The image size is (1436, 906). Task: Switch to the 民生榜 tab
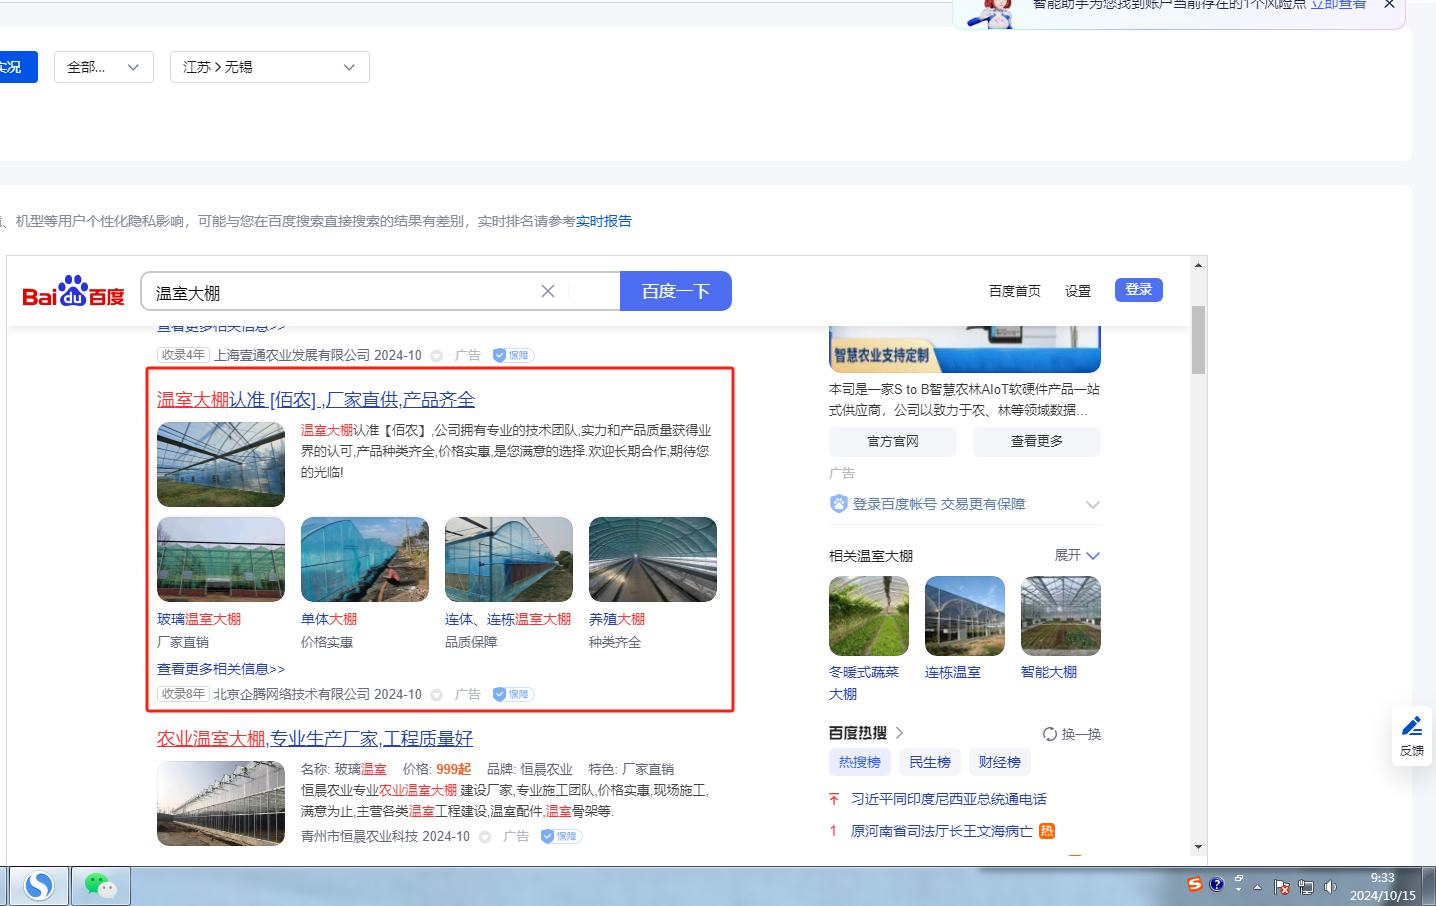click(x=930, y=762)
